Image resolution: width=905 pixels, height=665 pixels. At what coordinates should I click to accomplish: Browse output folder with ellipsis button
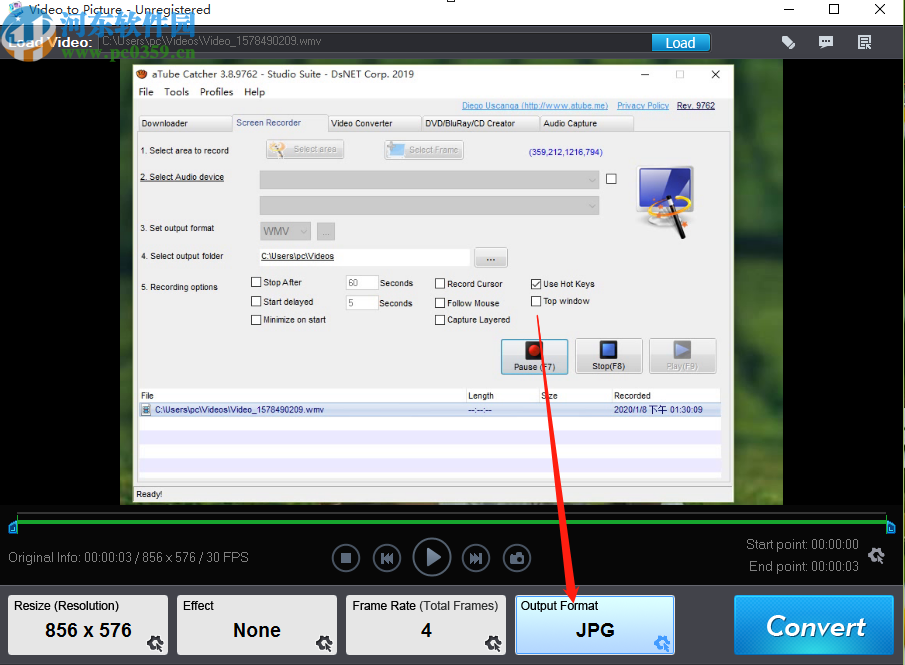(x=491, y=257)
